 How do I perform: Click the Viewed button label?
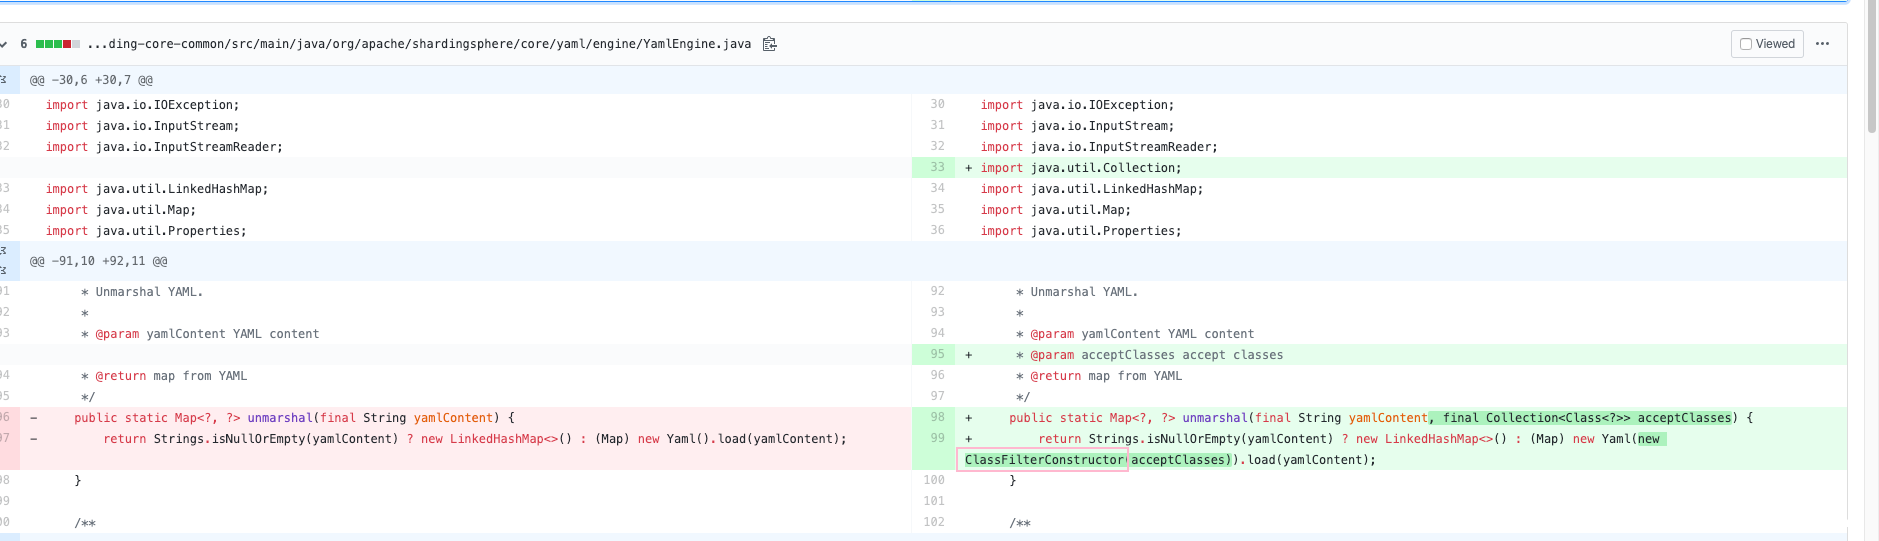(1775, 44)
